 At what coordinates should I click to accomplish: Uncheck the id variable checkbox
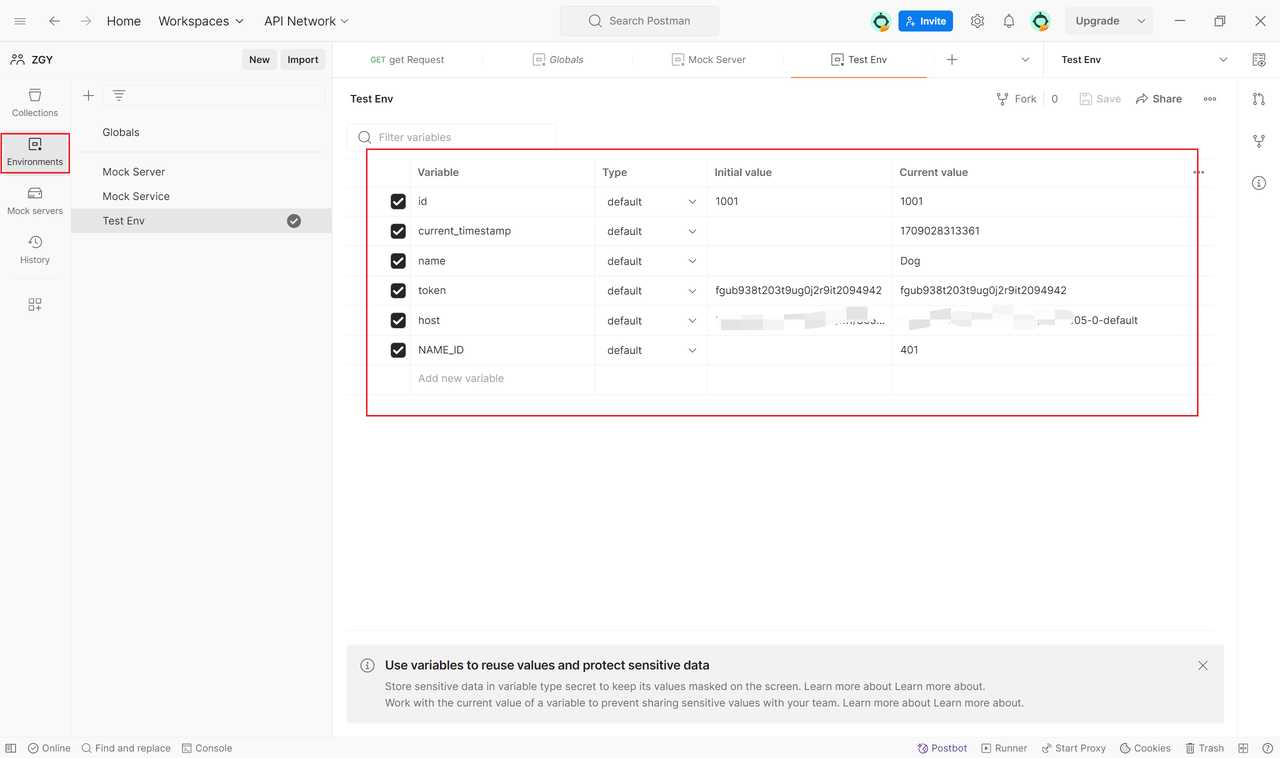(x=398, y=202)
